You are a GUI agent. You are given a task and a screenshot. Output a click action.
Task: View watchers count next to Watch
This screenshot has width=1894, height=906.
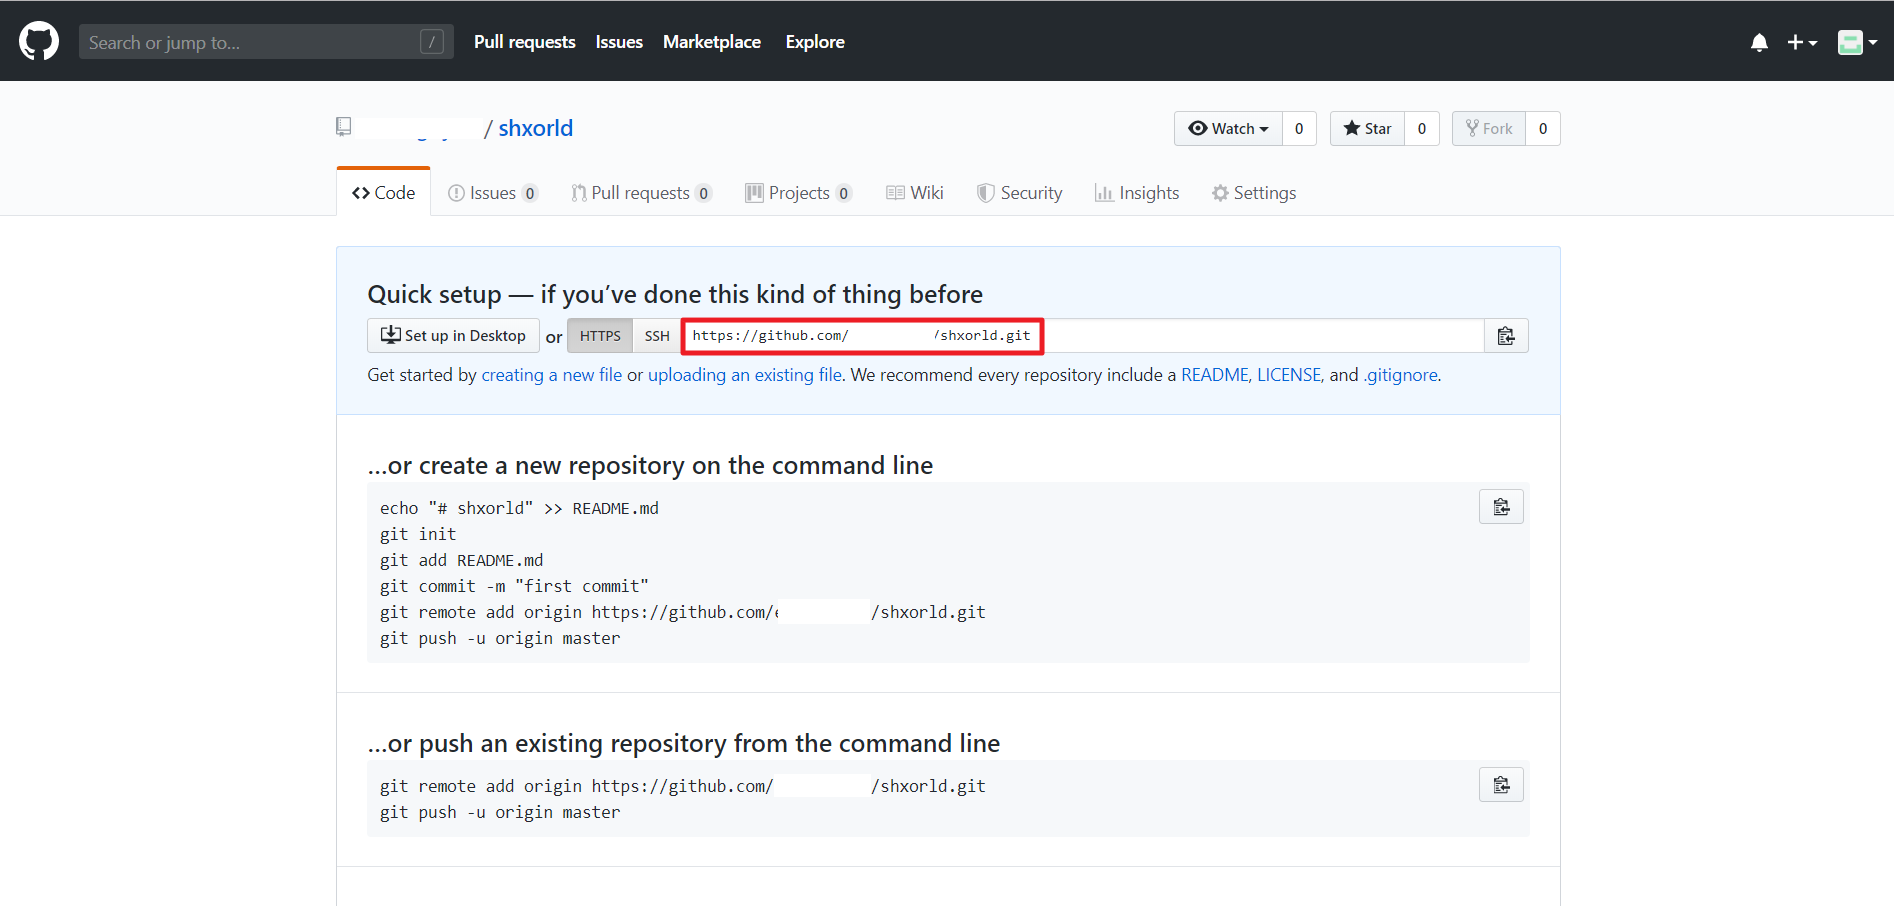click(x=1299, y=128)
